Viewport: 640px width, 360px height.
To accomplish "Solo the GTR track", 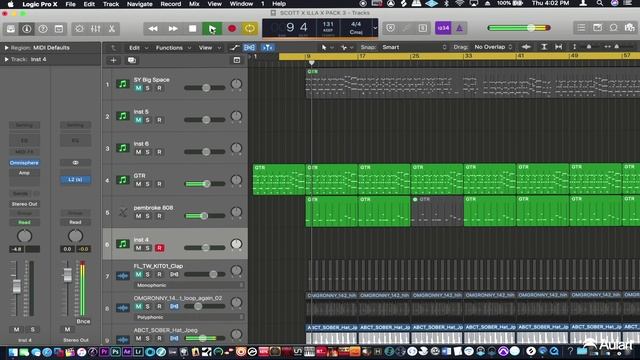I will tap(148, 184).
